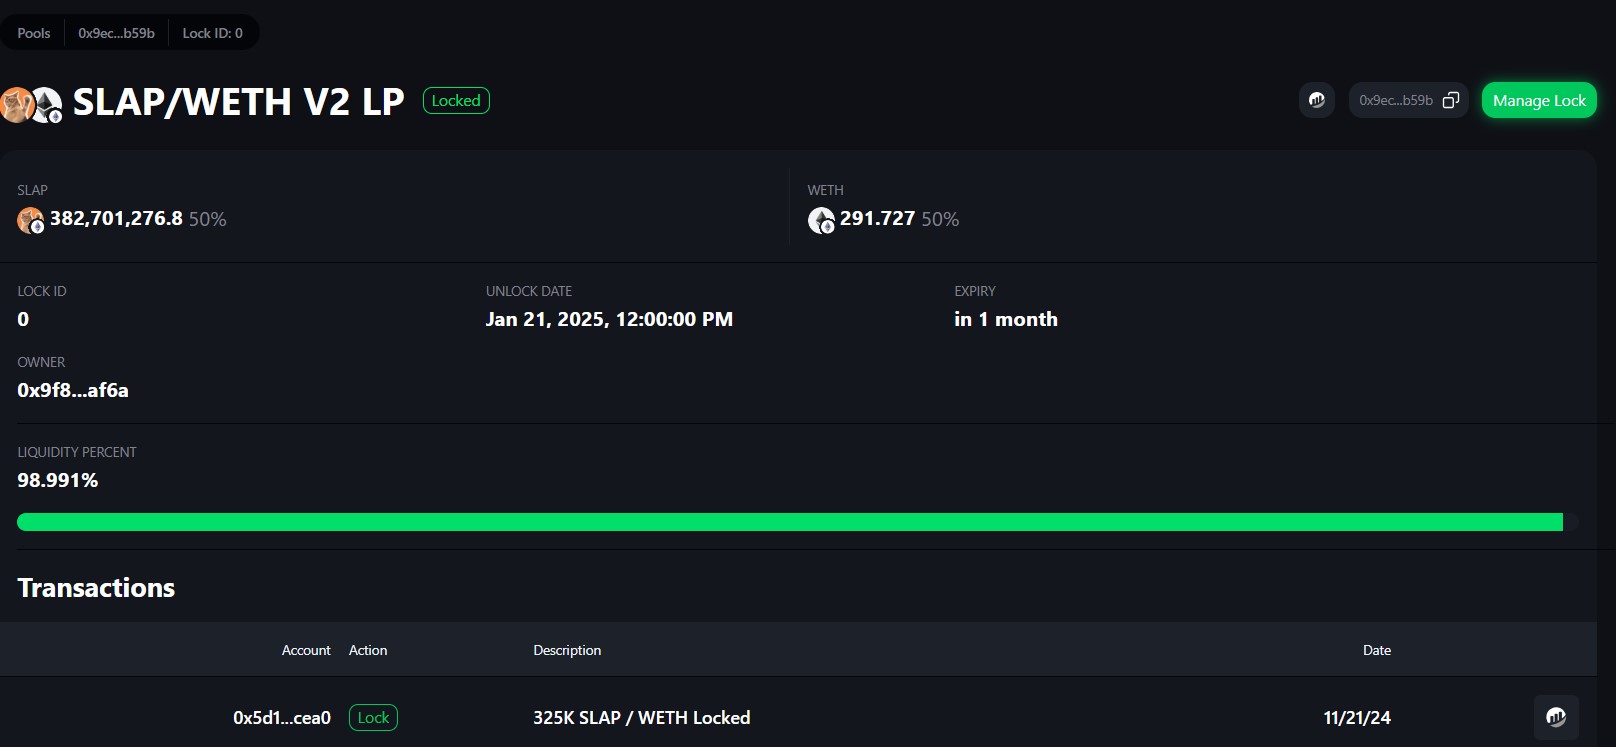This screenshot has width=1616, height=747.
Task: Click the chart icon beside the address pill
Action: (1316, 100)
